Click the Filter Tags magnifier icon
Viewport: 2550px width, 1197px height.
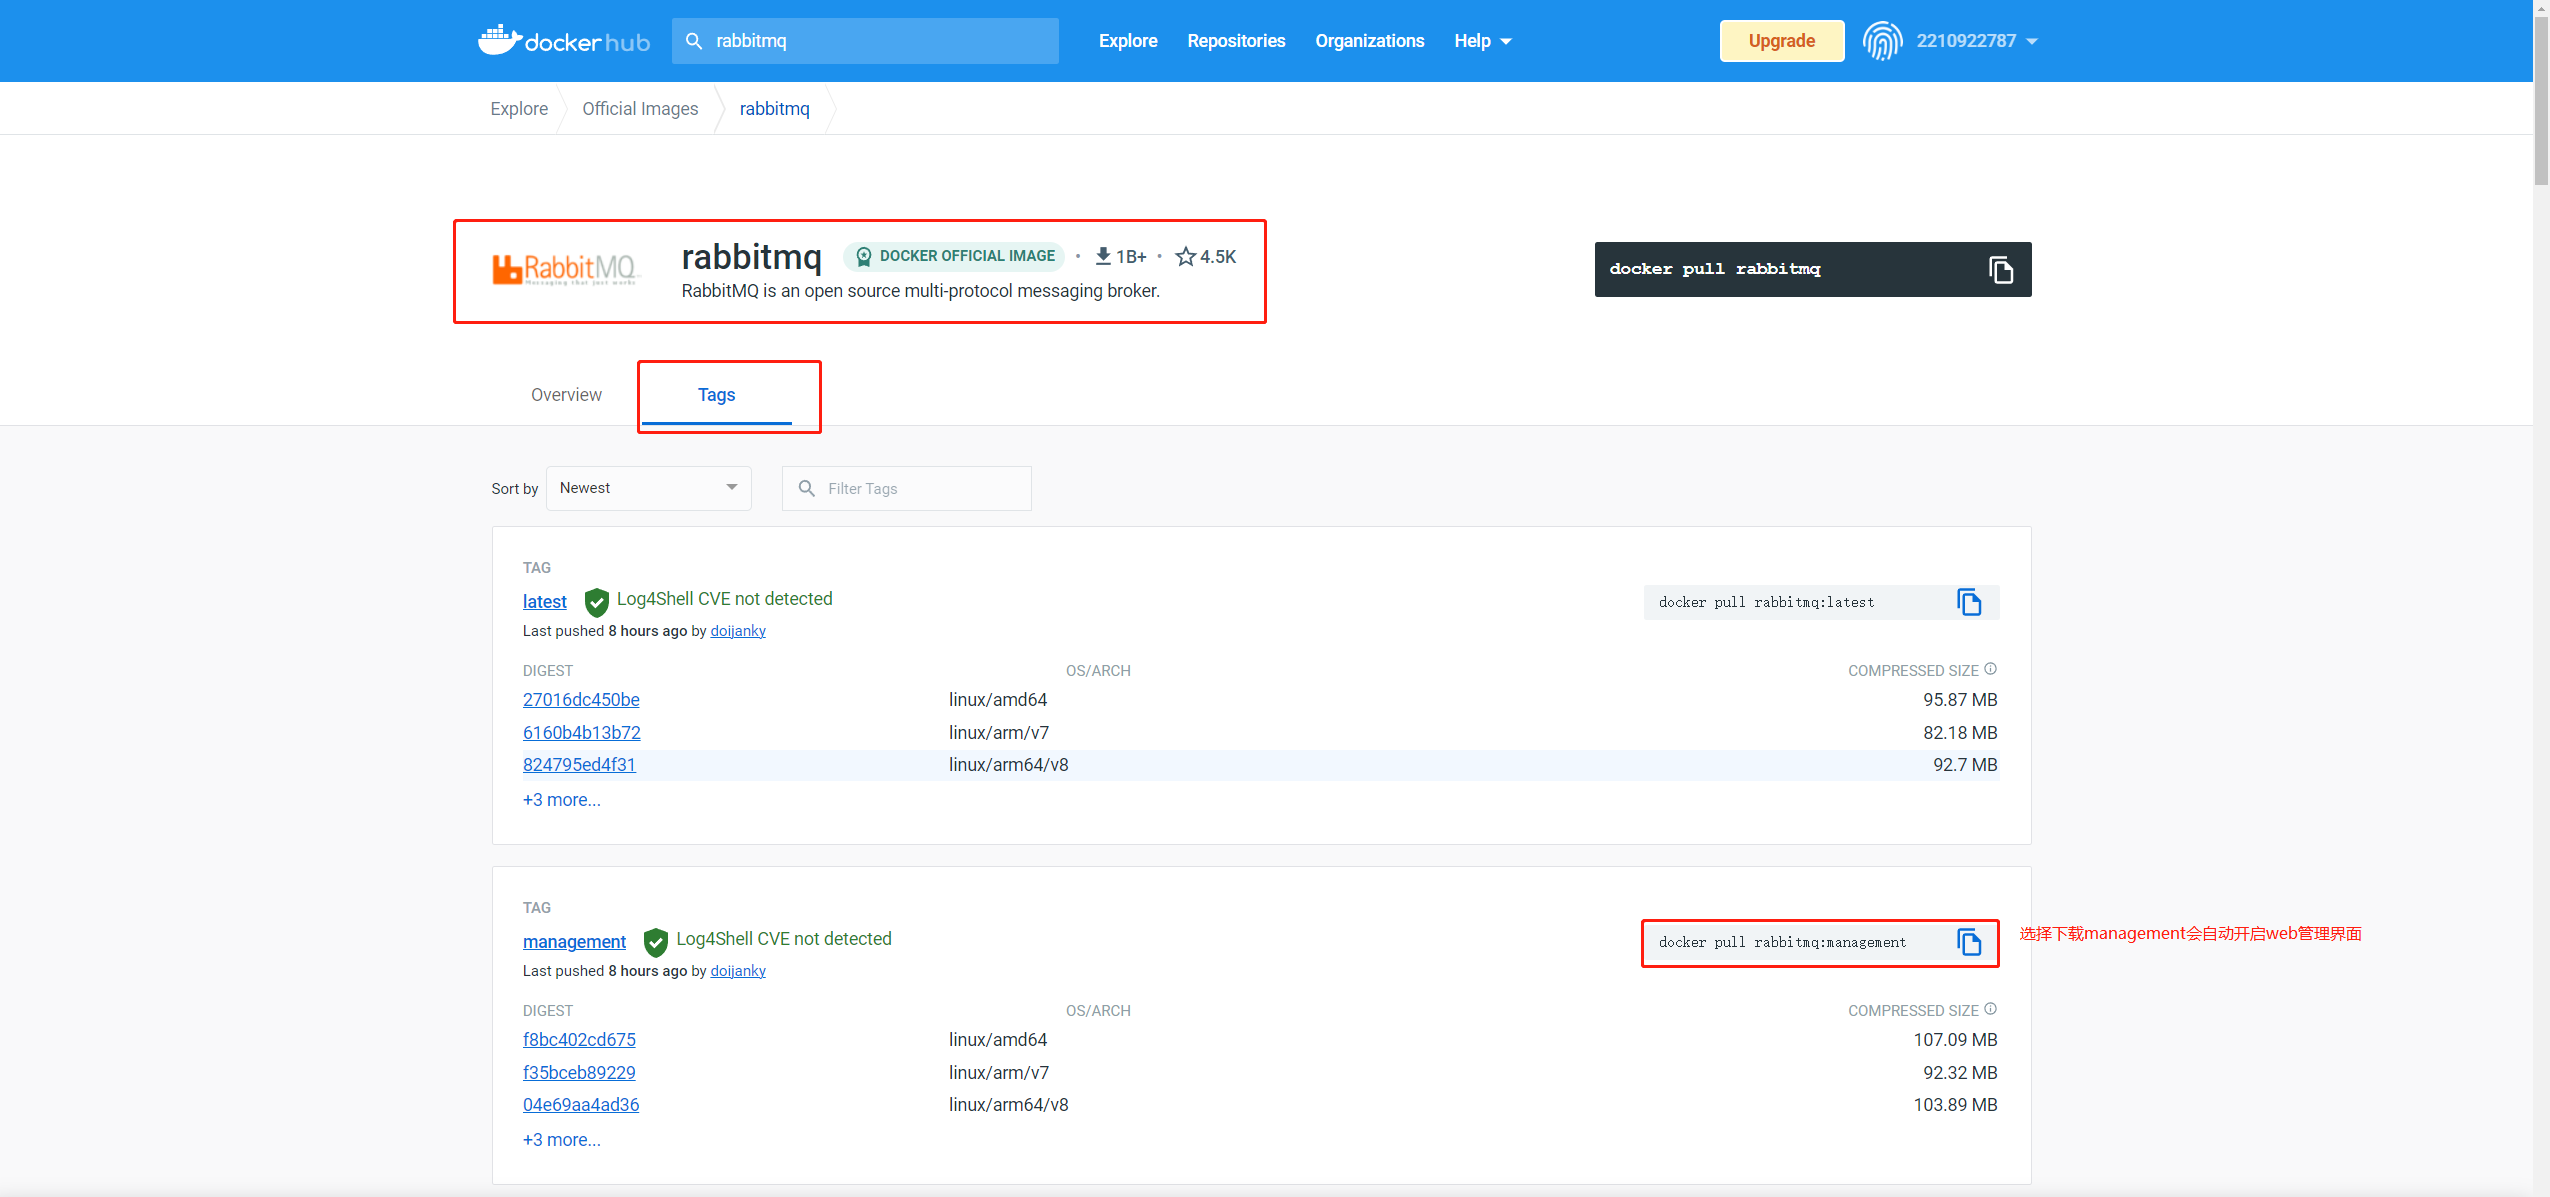click(807, 488)
